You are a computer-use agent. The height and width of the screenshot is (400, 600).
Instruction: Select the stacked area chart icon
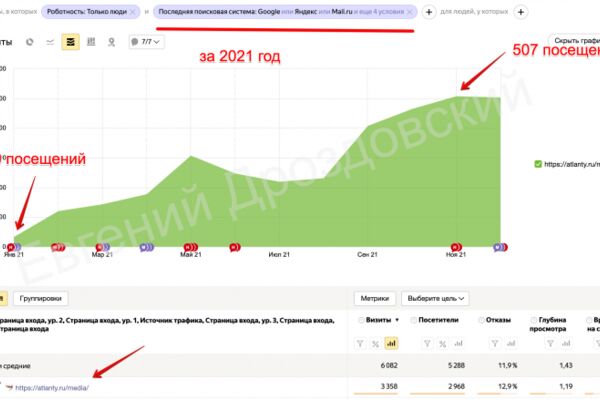(70, 42)
